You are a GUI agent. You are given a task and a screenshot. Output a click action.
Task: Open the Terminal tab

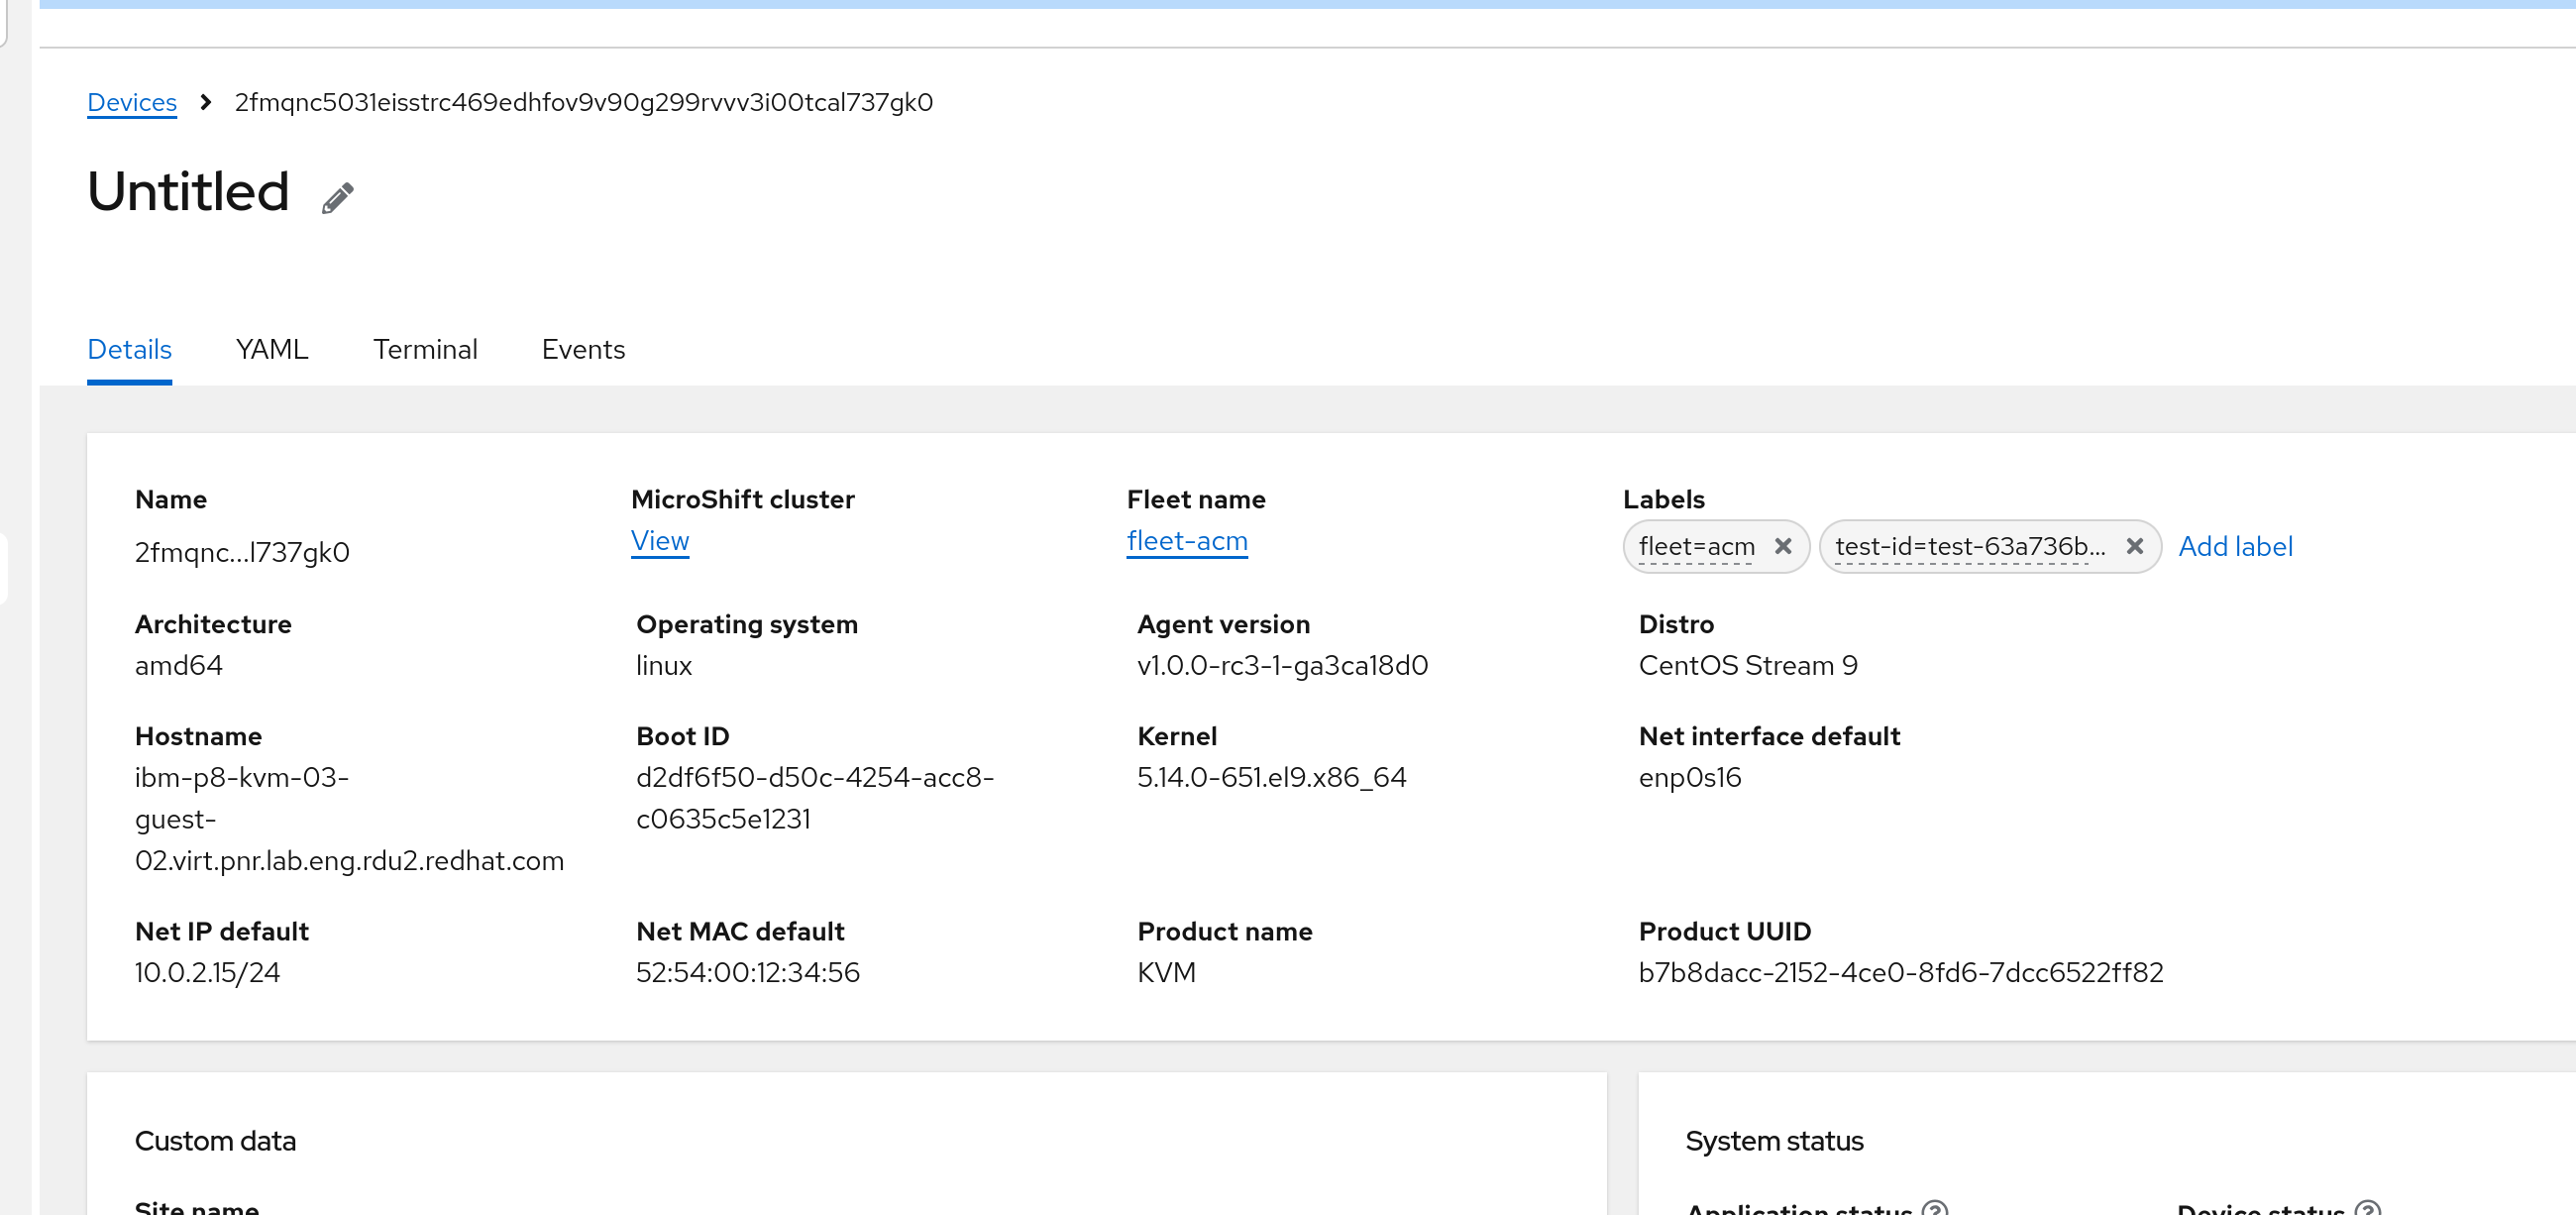coord(425,349)
